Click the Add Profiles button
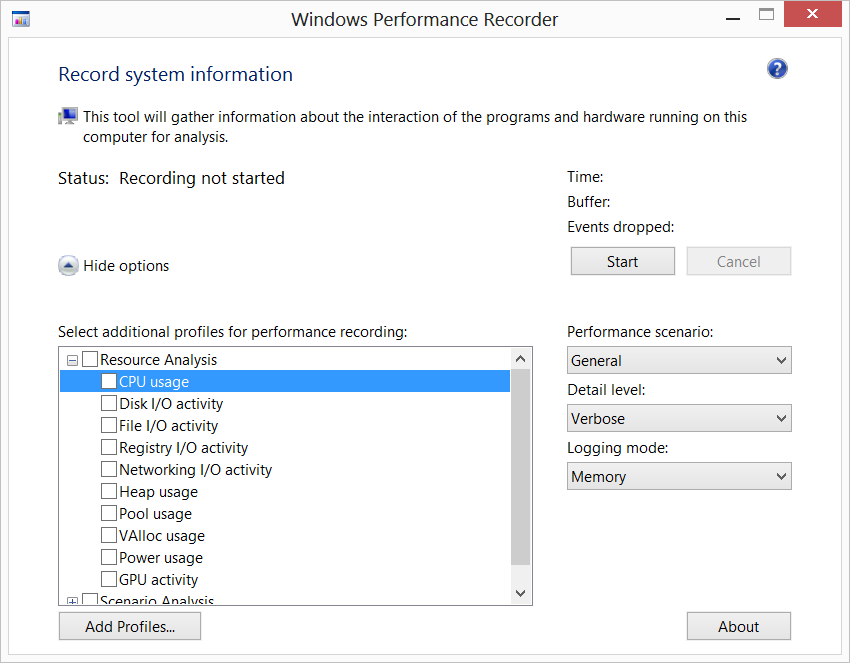The width and height of the screenshot is (850, 663). [130, 627]
